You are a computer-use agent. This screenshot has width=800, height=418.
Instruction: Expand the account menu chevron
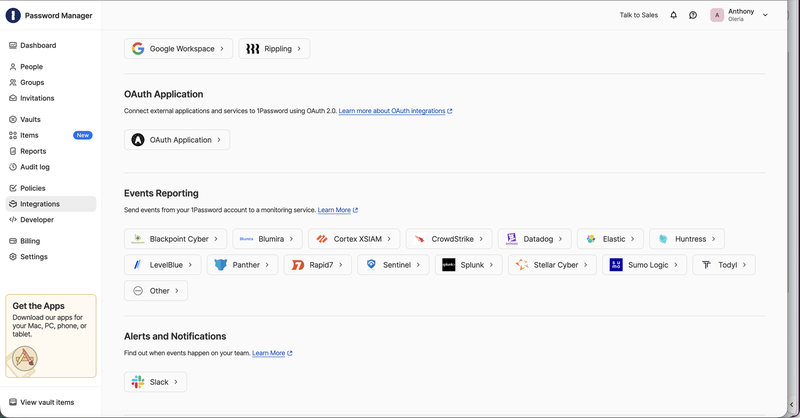pos(765,15)
